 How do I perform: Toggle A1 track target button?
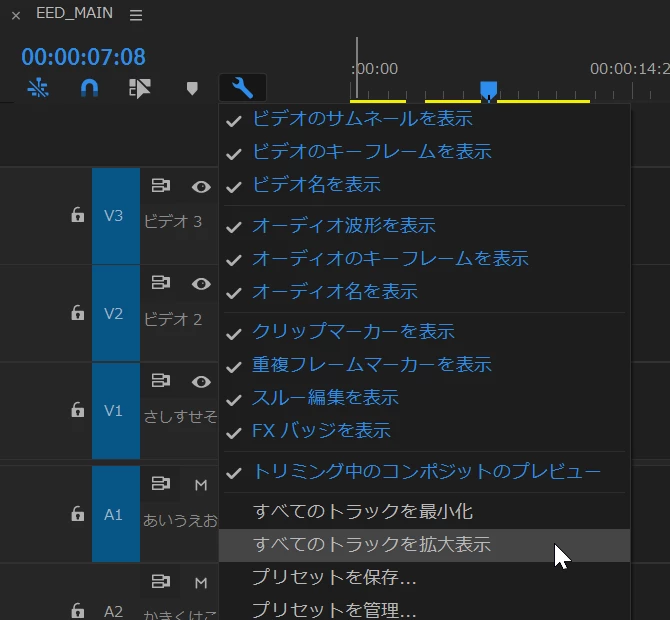click(115, 514)
